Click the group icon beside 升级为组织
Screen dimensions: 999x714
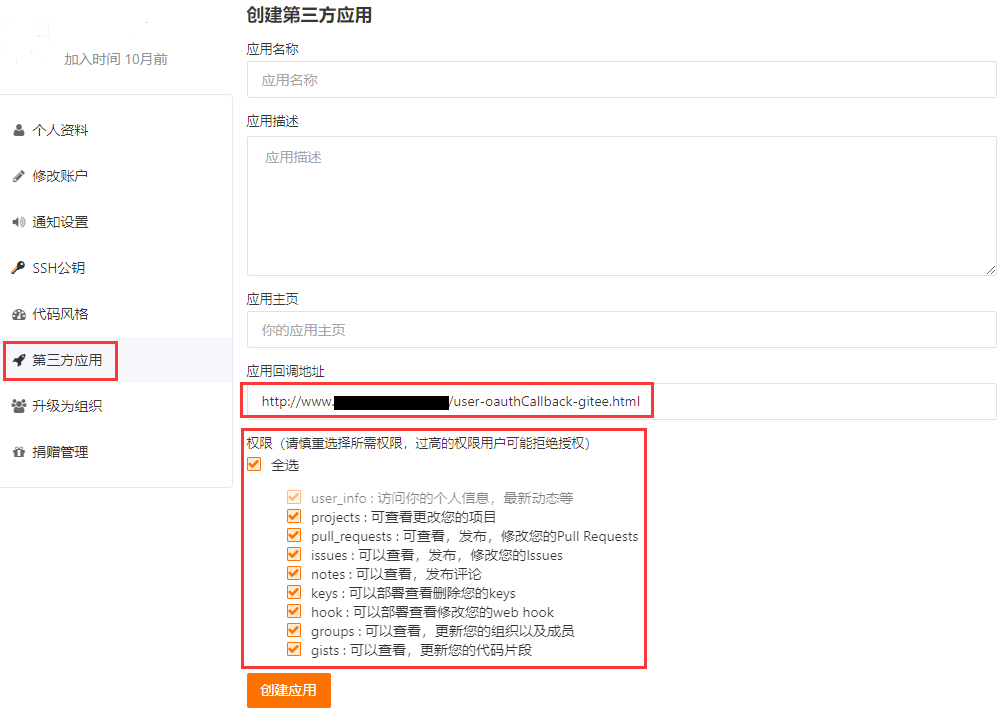point(19,406)
